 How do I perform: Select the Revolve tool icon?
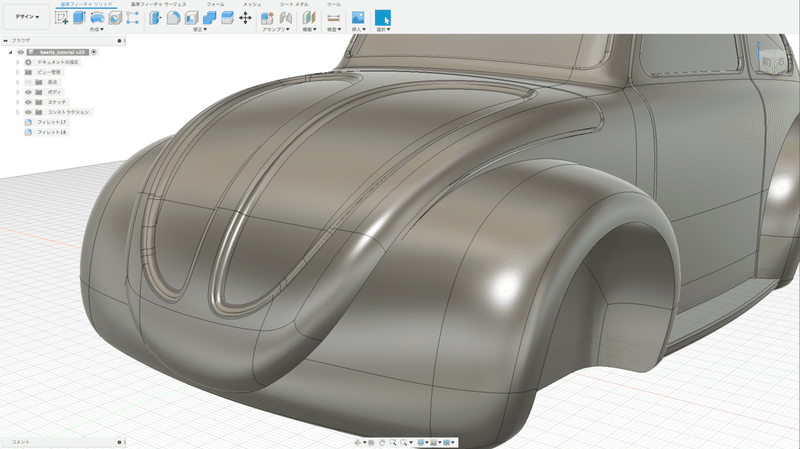97,18
